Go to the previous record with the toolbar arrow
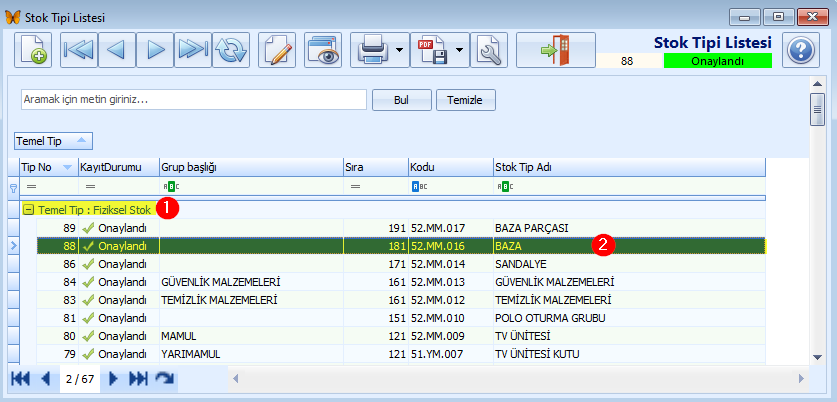This screenshot has height=402, width=837. [x=117, y=50]
